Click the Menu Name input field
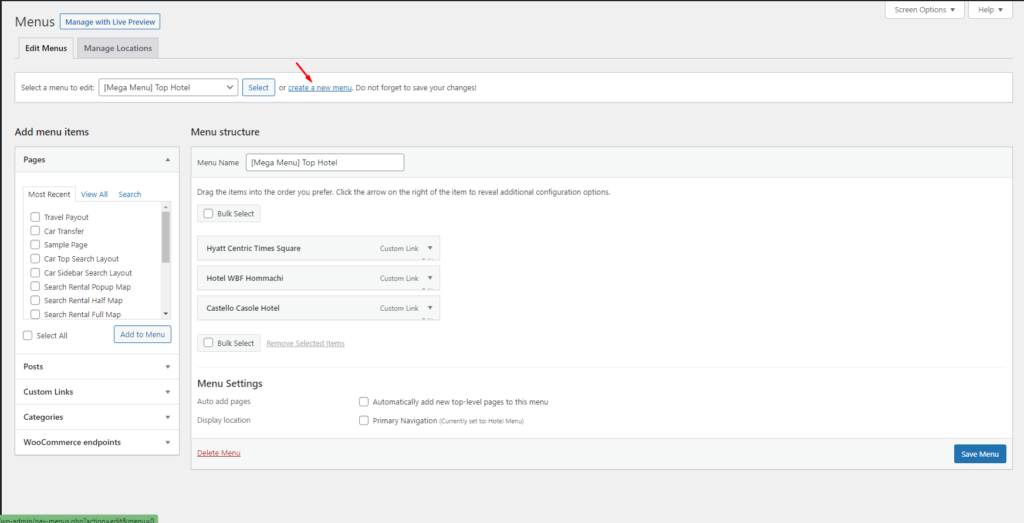The height and width of the screenshot is (523, 1024). coord(325,162)
